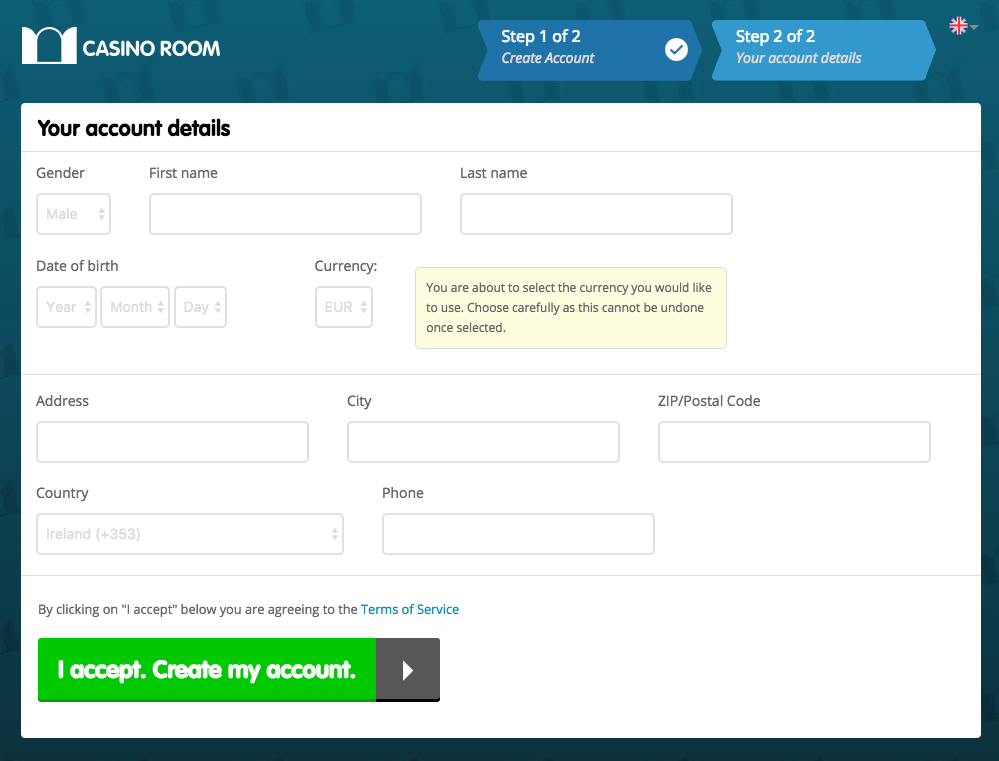999x761 pixels.
Task: Click the Step 1 checkmark icon
Action: pyautogui.click(x=676, y=49)
